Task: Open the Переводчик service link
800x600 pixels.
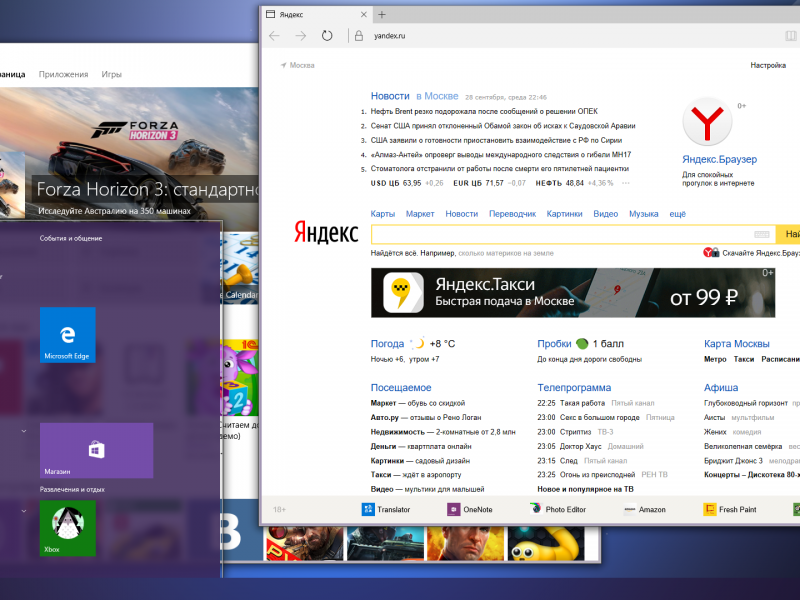Action: pos(512,214)
